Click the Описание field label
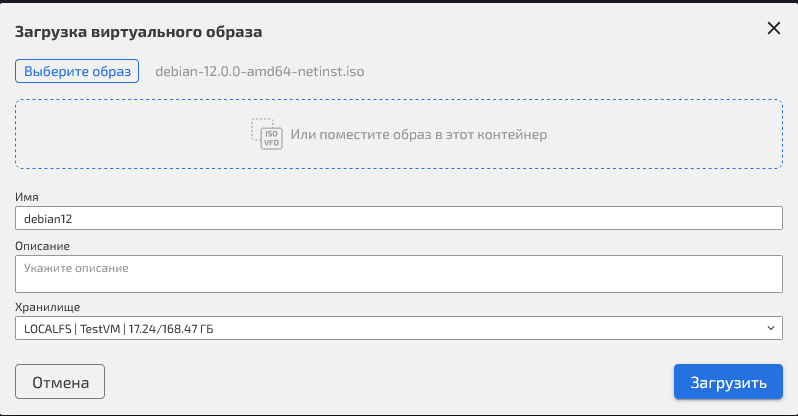Viewport: 798px width, 416px height. pyautogui.click(x=42, y=245)
